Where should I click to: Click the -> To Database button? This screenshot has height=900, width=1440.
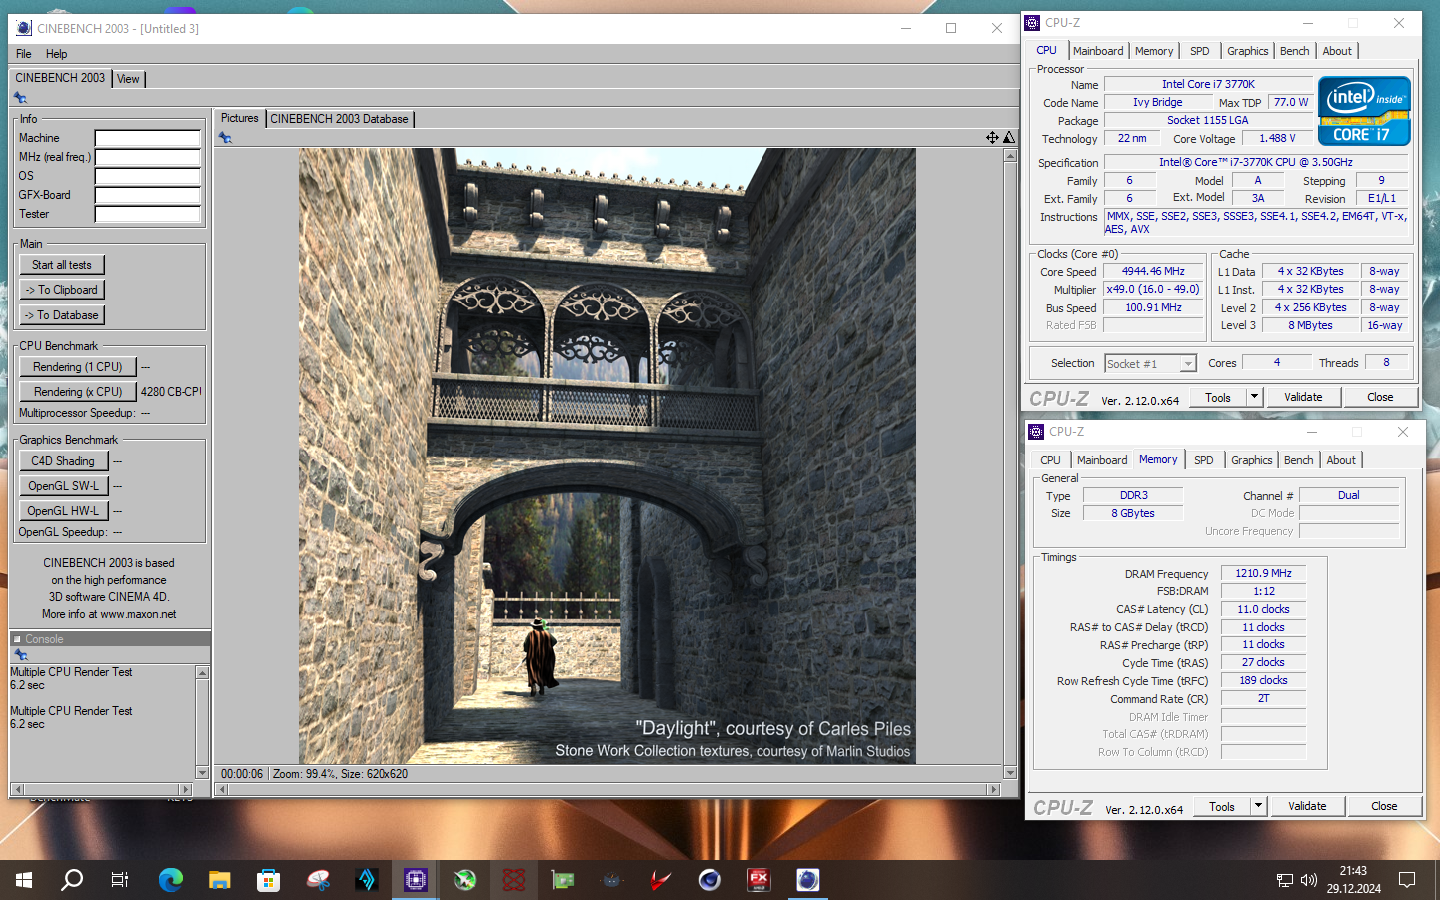62,315
